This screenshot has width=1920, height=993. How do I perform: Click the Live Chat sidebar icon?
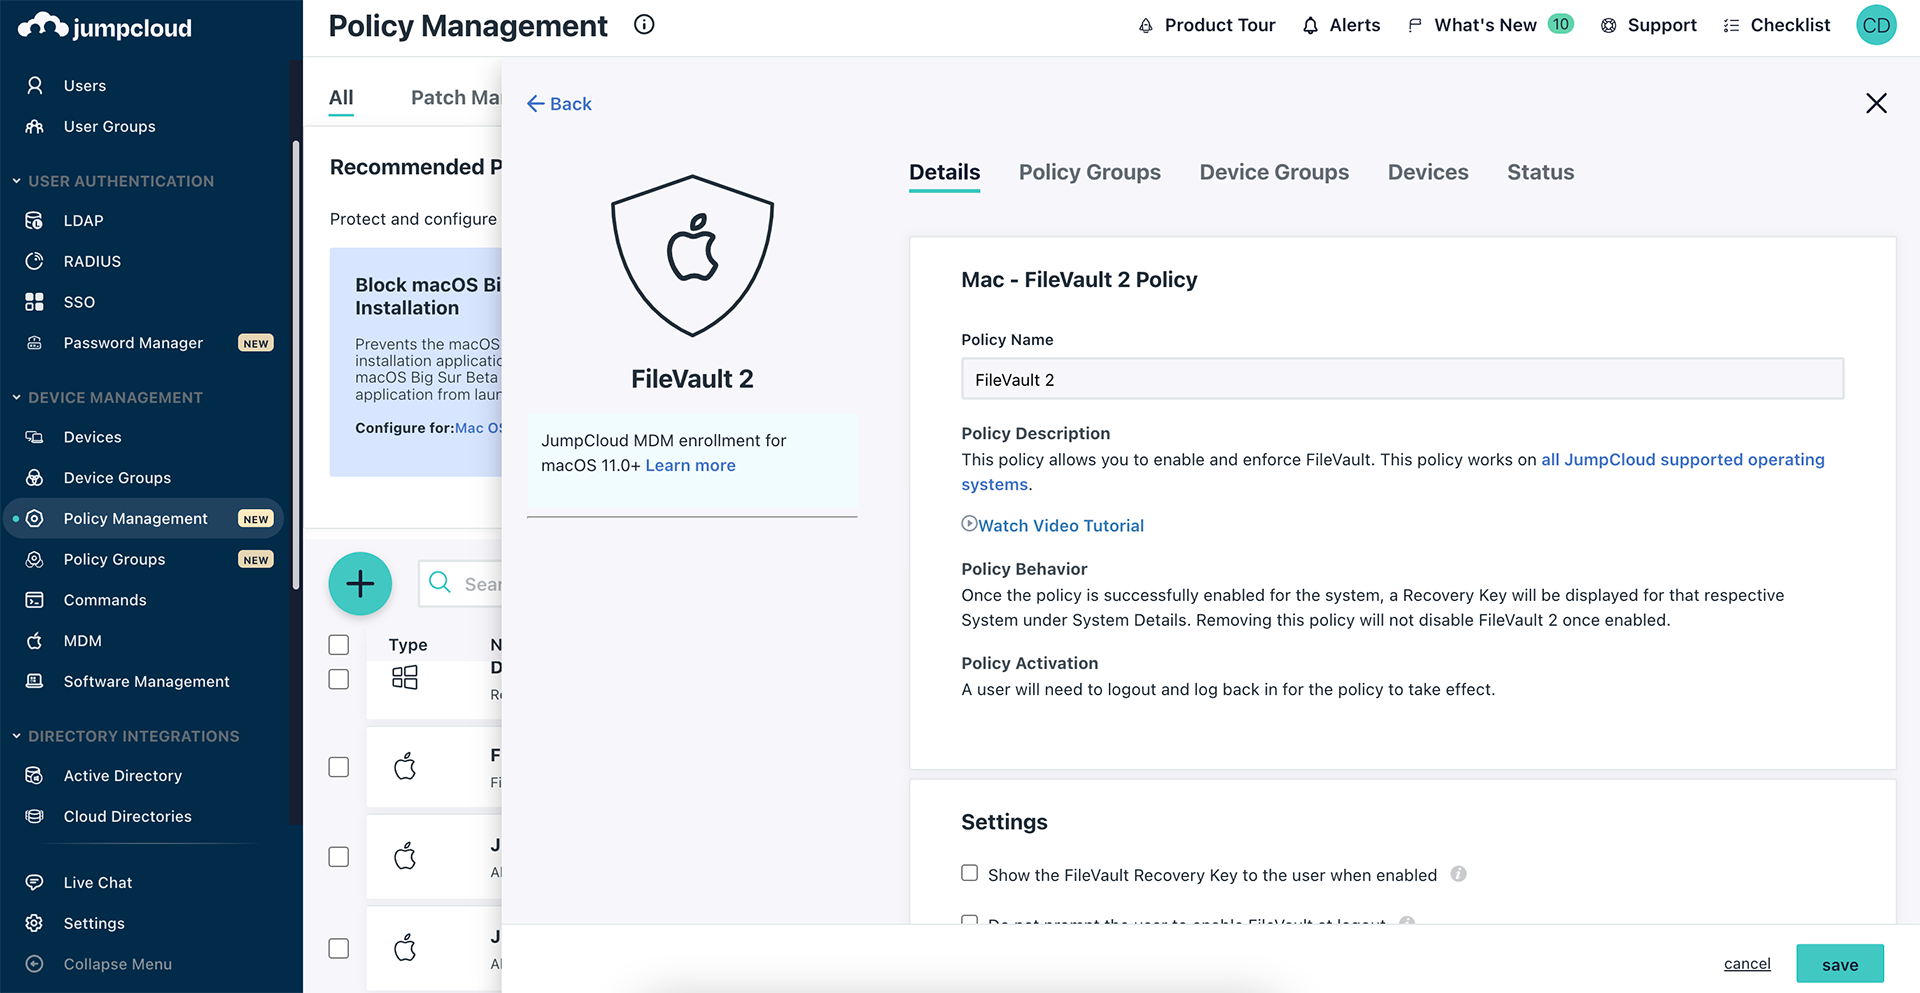click(35, 883)
